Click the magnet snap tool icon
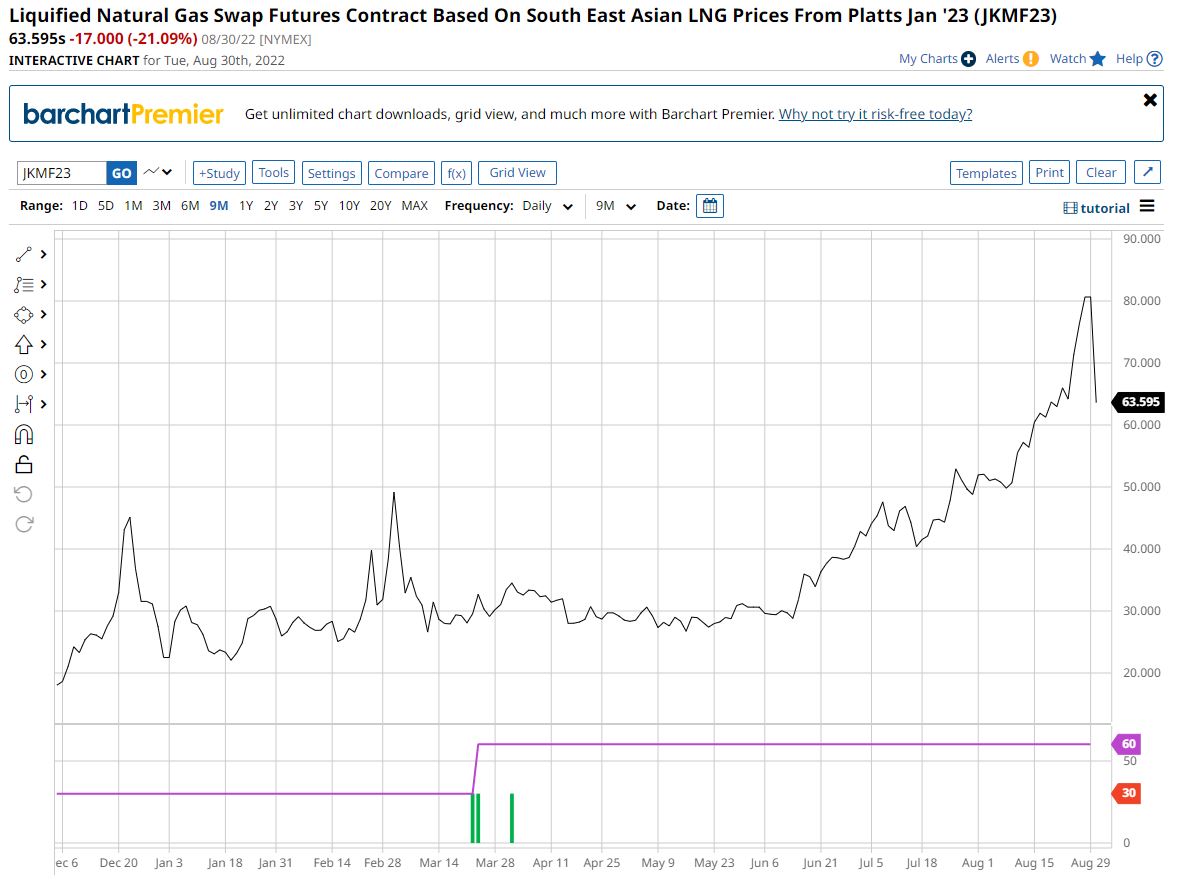The image size is (1177, 891). 24,434
